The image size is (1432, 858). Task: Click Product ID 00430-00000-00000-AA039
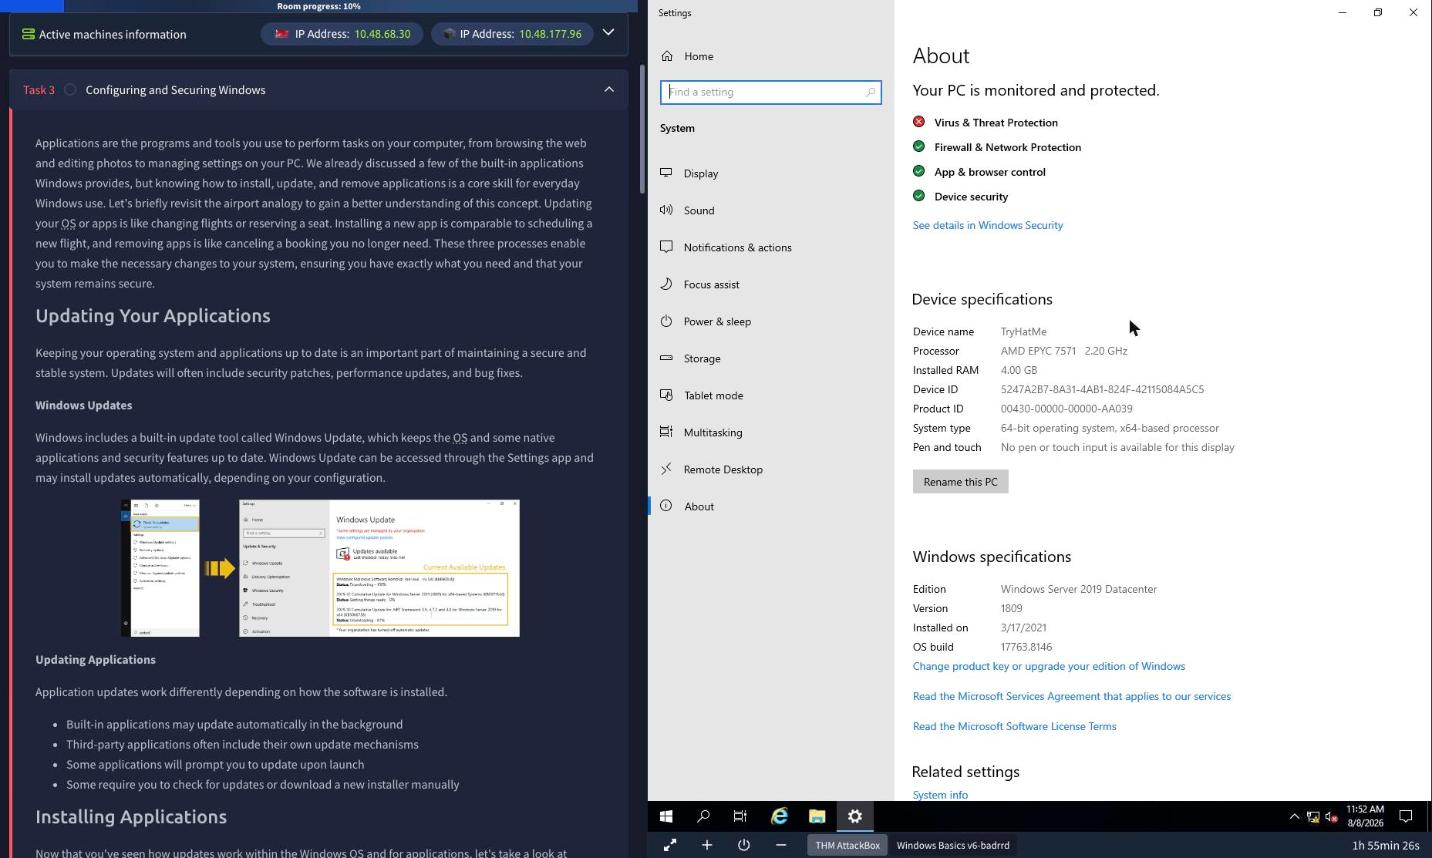[x=1067, y=409]
